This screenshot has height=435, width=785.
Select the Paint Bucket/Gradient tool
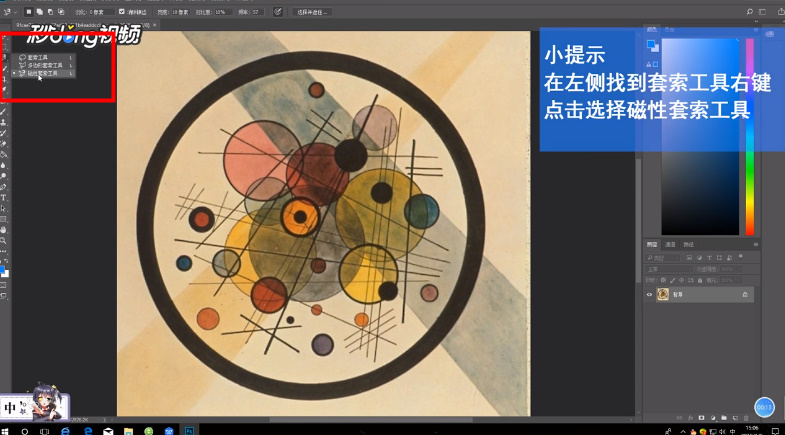tap(4, 155)
